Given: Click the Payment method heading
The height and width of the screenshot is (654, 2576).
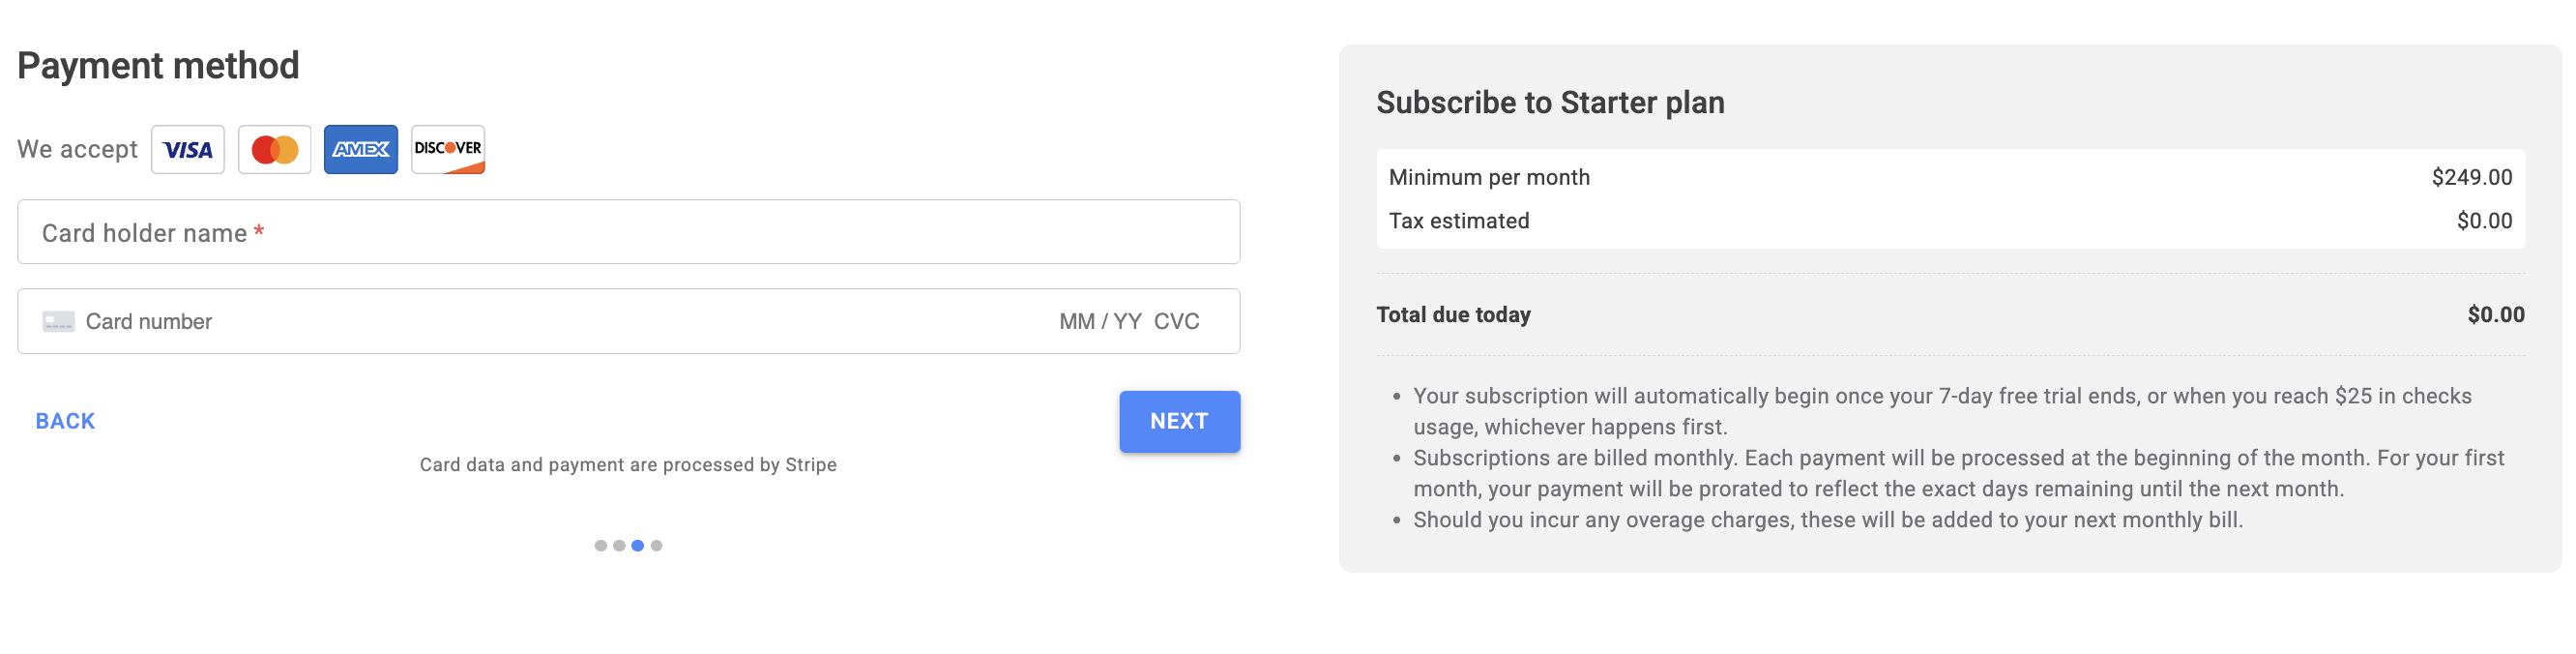Looking at the screenshot, I should [x=158, y=66].
